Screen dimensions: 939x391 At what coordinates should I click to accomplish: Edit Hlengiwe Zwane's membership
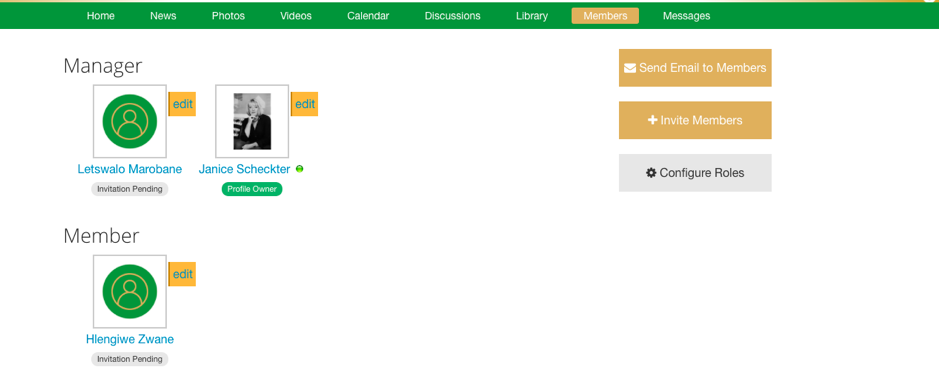tap(182, 274)
